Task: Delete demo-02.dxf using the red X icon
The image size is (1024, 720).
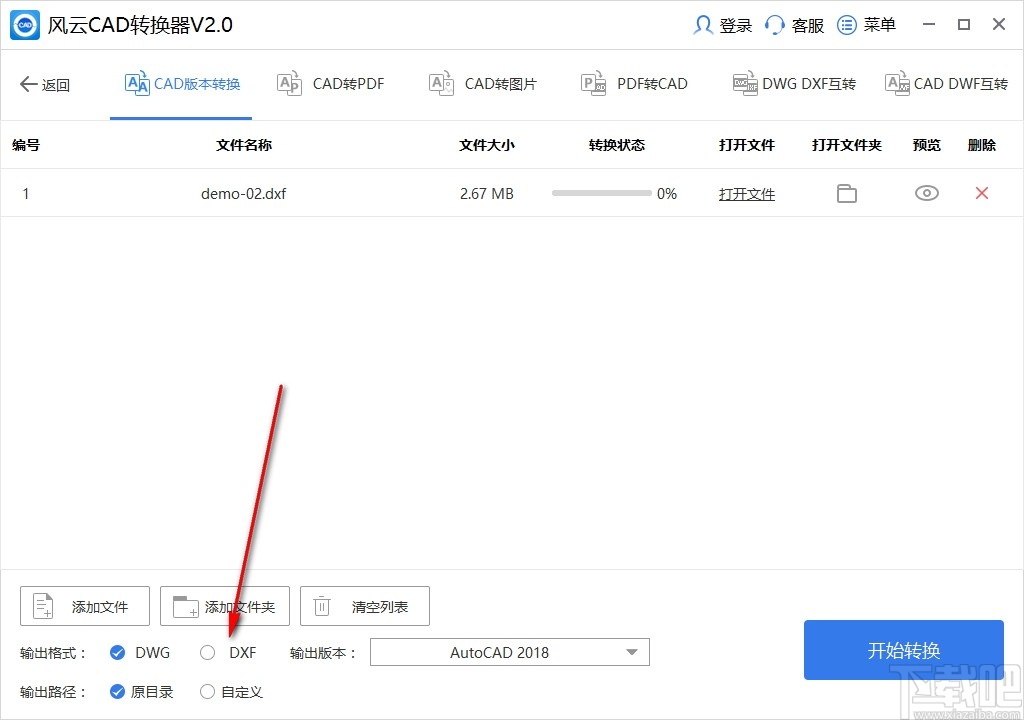Action: tap(981, 193)
